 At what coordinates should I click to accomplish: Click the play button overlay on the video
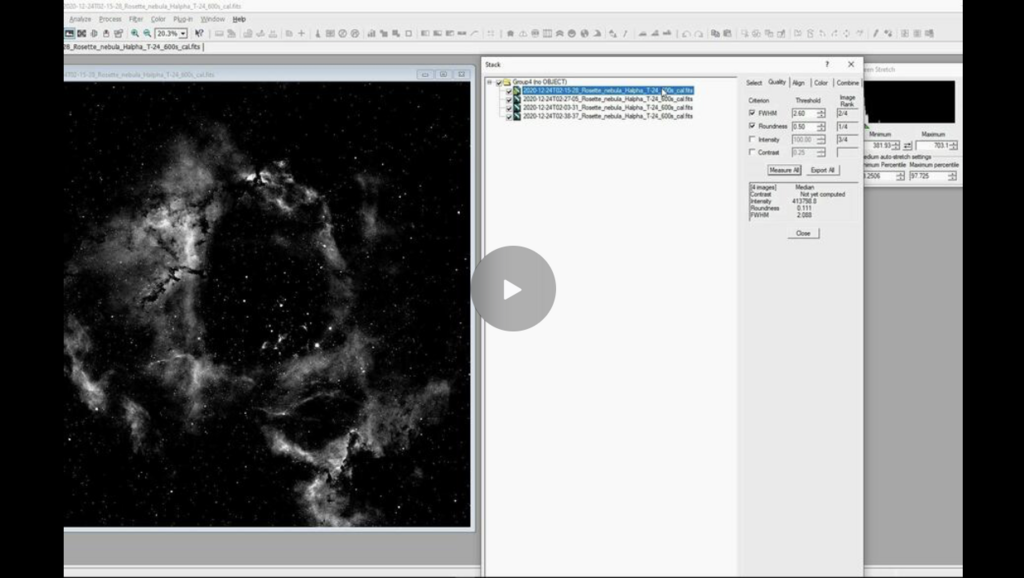(x=513, y=289)
